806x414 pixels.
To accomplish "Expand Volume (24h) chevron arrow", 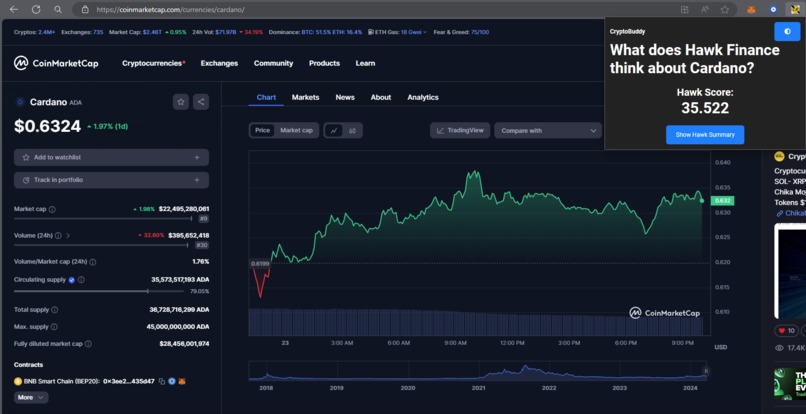I will click(68, 236).
